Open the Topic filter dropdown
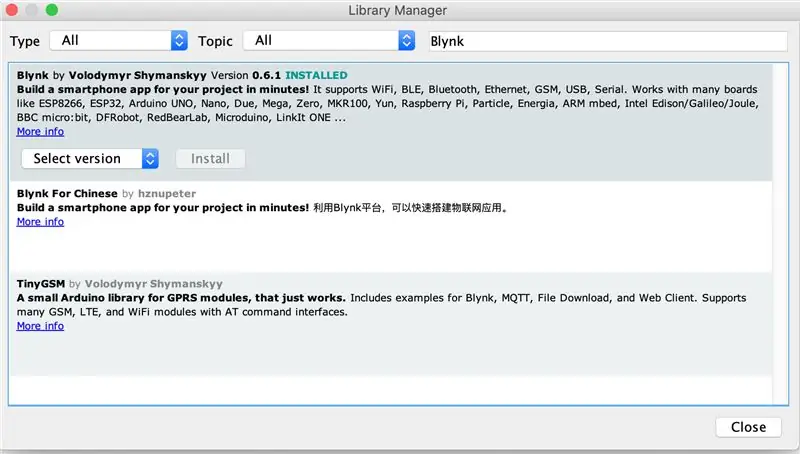 [329, 40]
